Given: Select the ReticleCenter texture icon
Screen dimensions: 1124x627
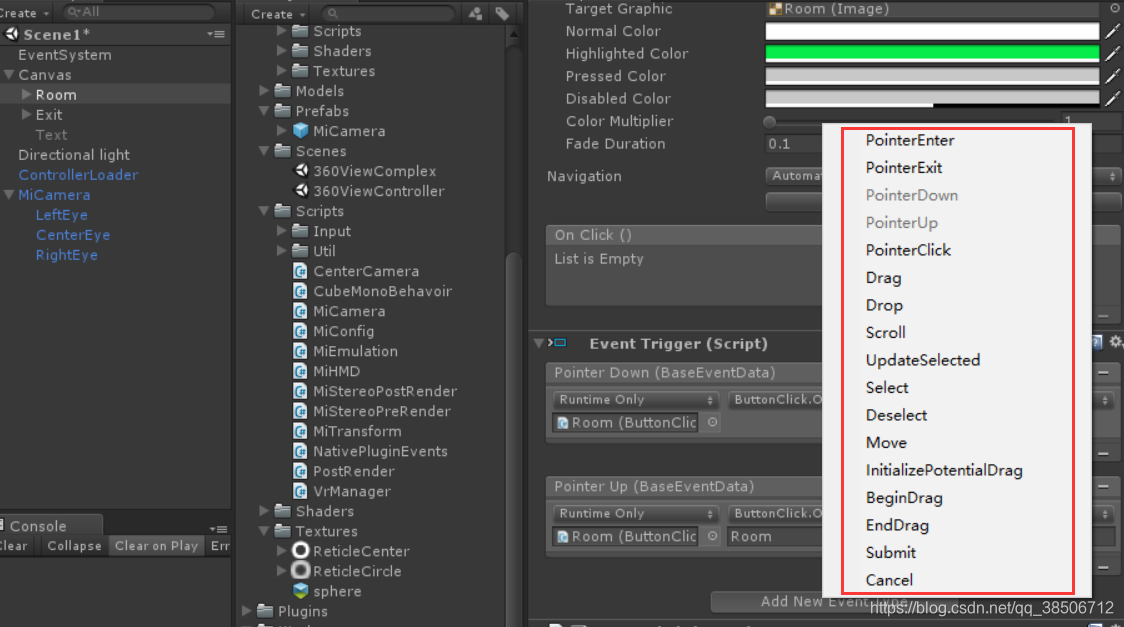Looking at the screenshot, I should coord(301,551).
